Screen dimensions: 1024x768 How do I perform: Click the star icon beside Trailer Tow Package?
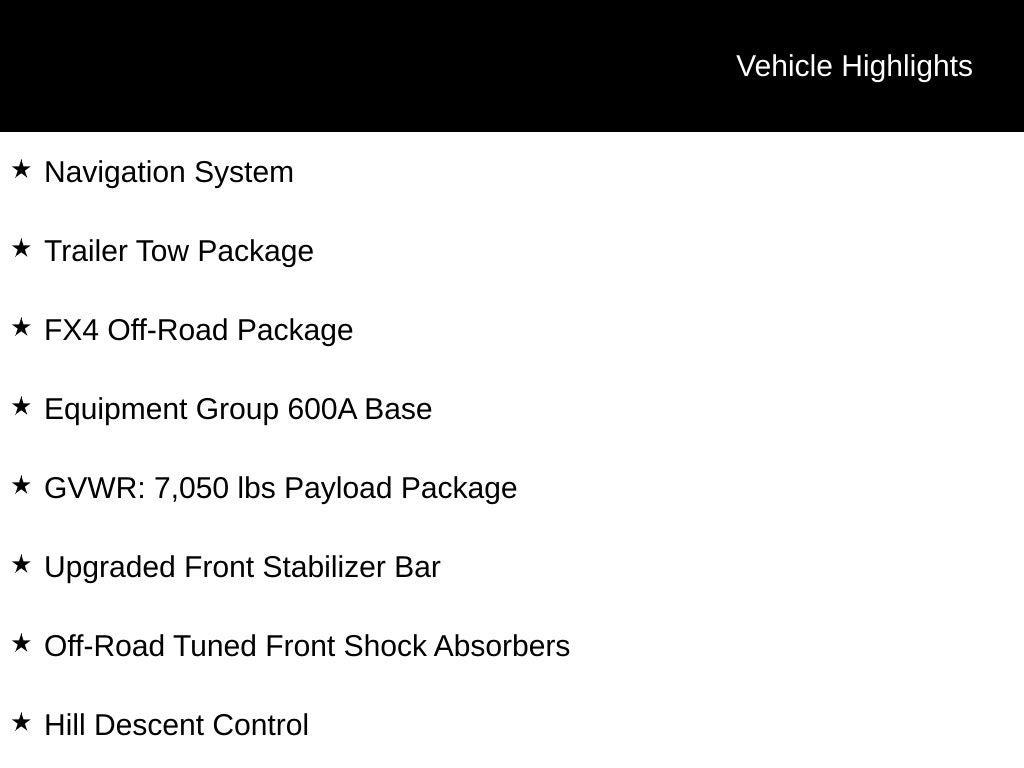coord(21,249)
